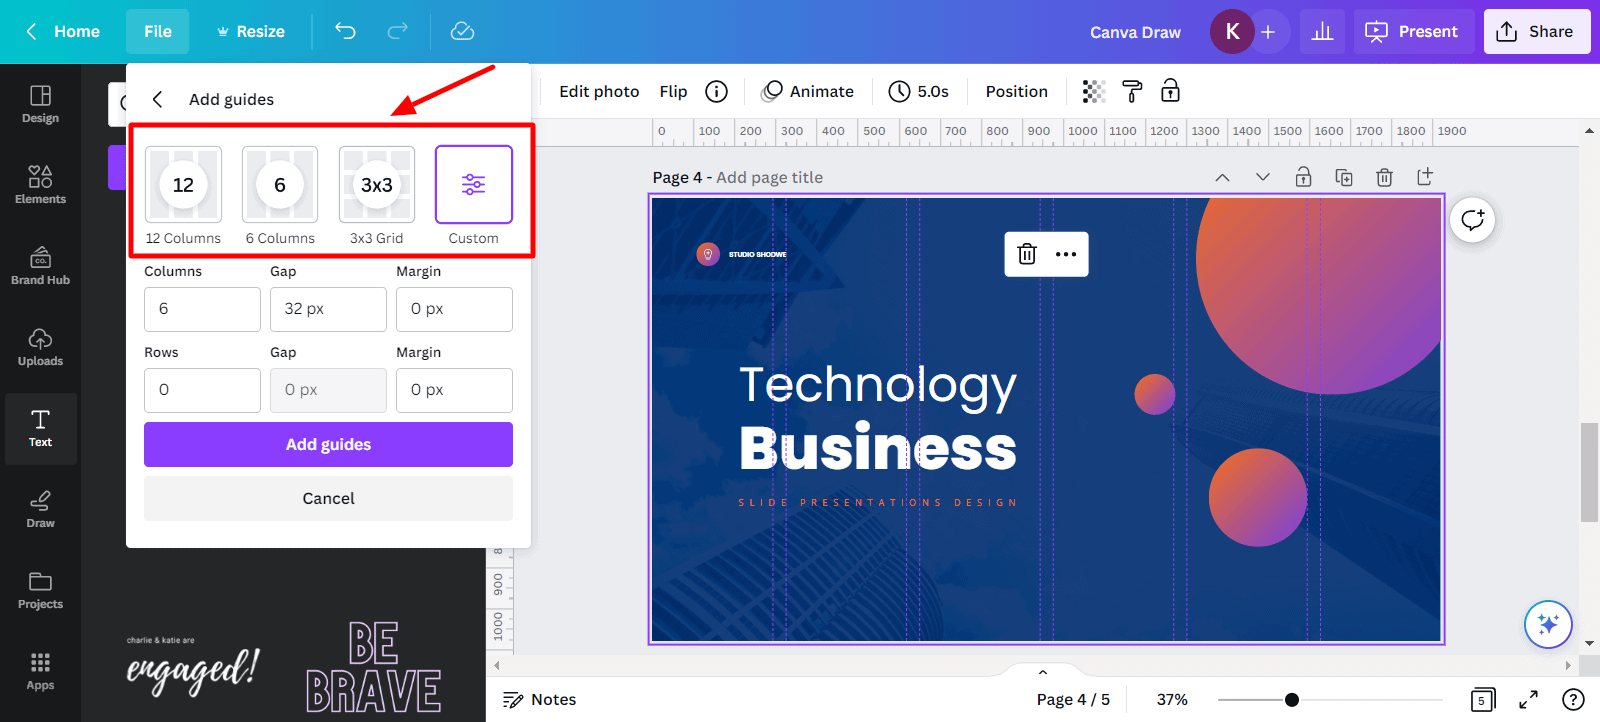Delete Page 4 with trash icon

point(1384,177)
